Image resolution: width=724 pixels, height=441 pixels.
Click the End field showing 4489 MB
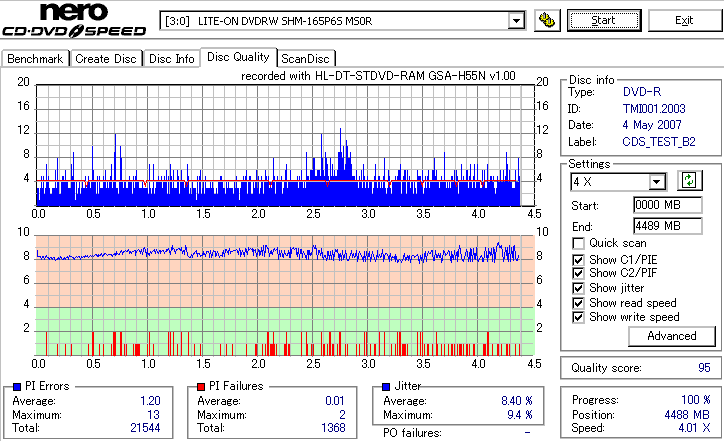click(x=668, y=226)
